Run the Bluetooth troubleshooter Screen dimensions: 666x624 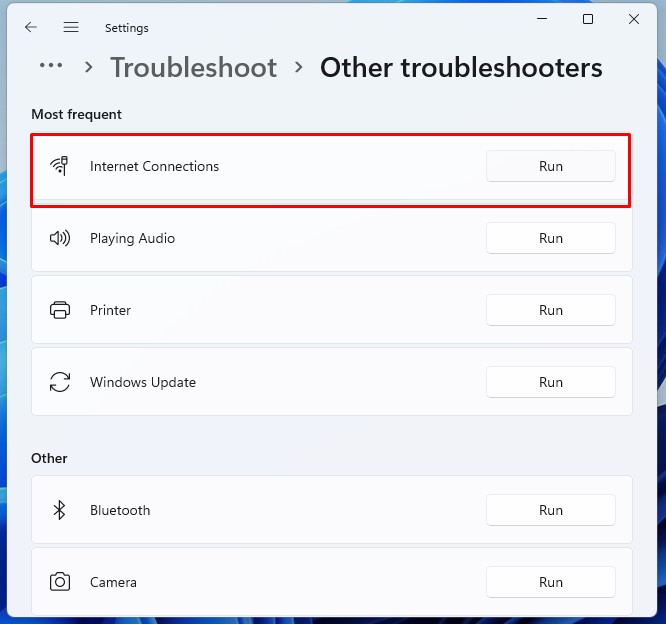tap(550, 510)
